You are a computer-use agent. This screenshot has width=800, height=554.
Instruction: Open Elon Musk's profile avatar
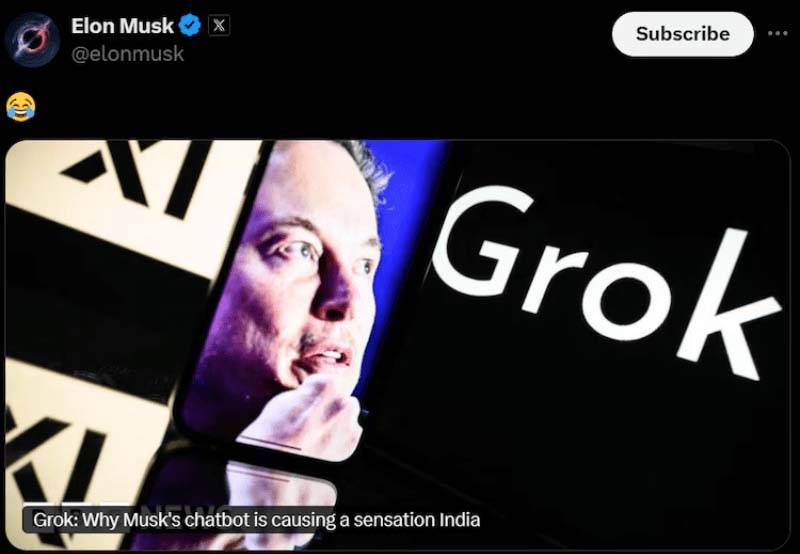(32, 40)
